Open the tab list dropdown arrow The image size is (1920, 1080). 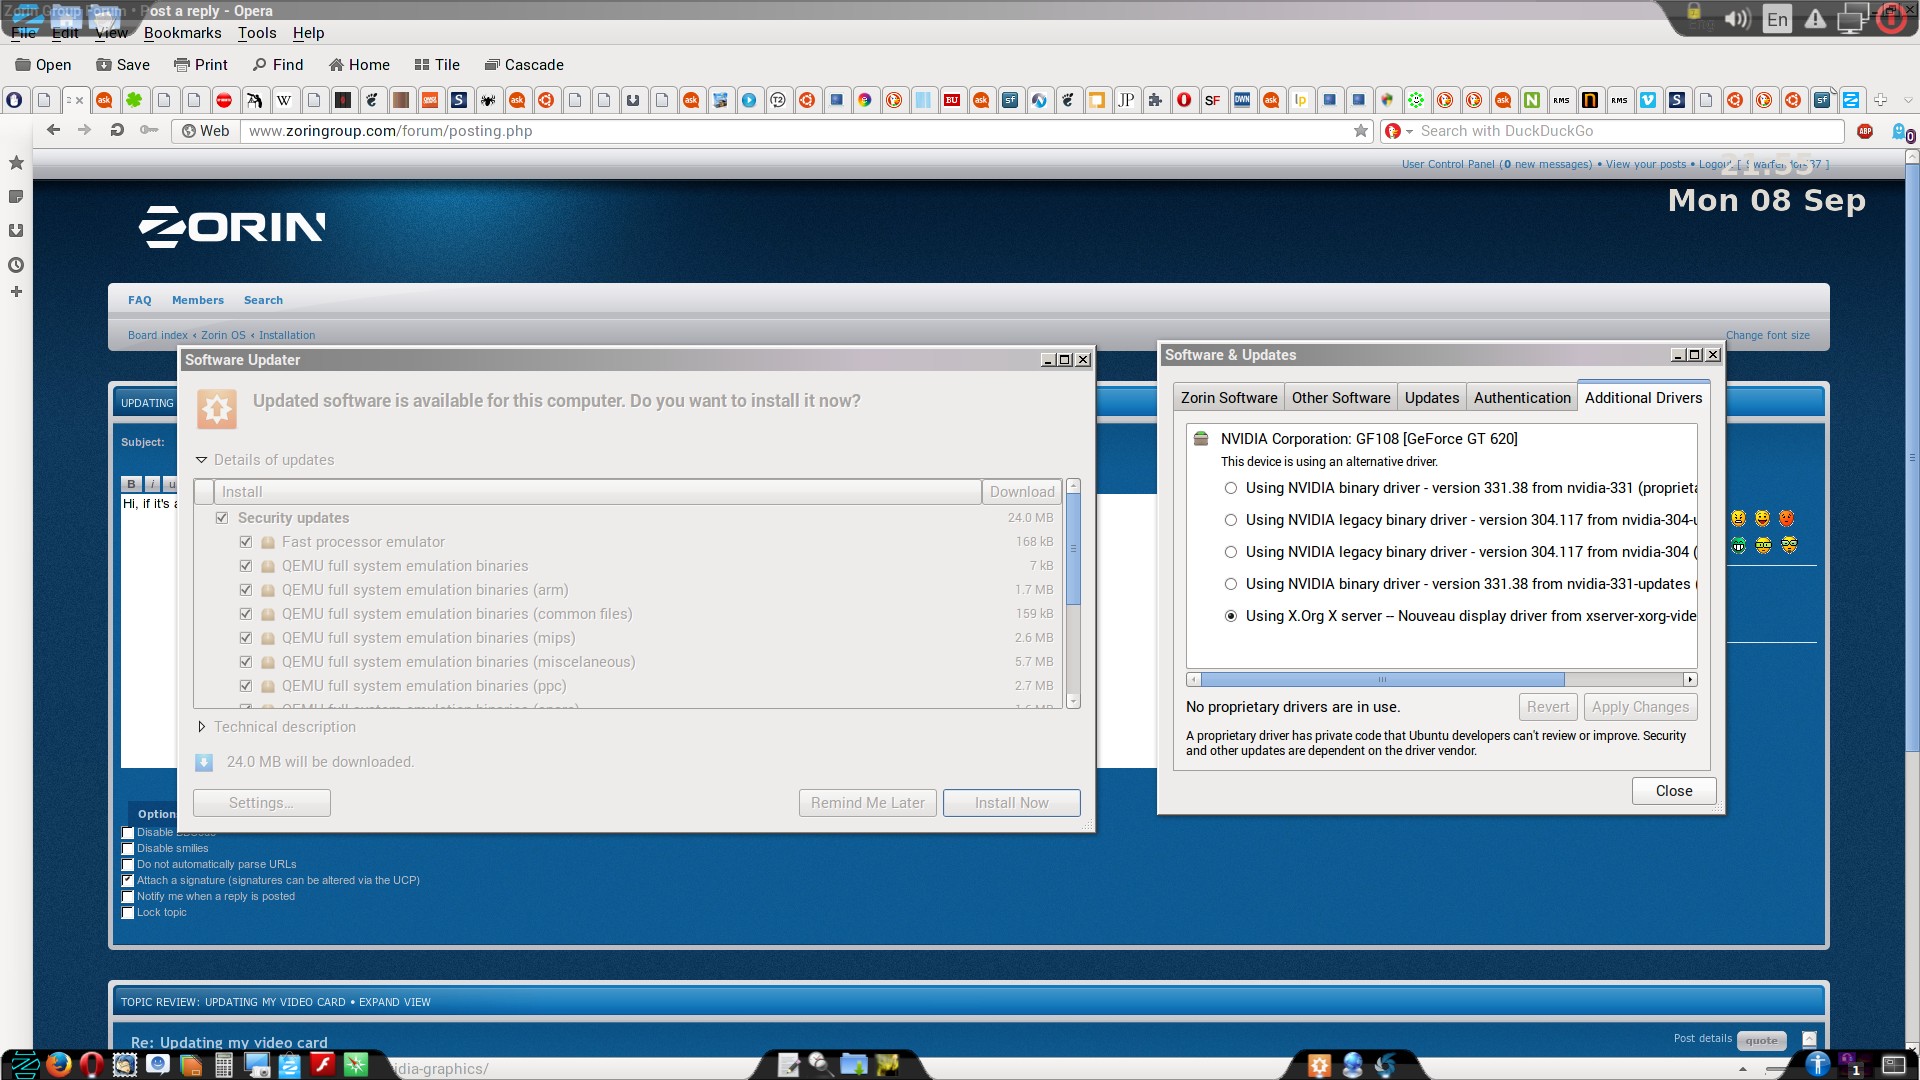click(1908, 100)
